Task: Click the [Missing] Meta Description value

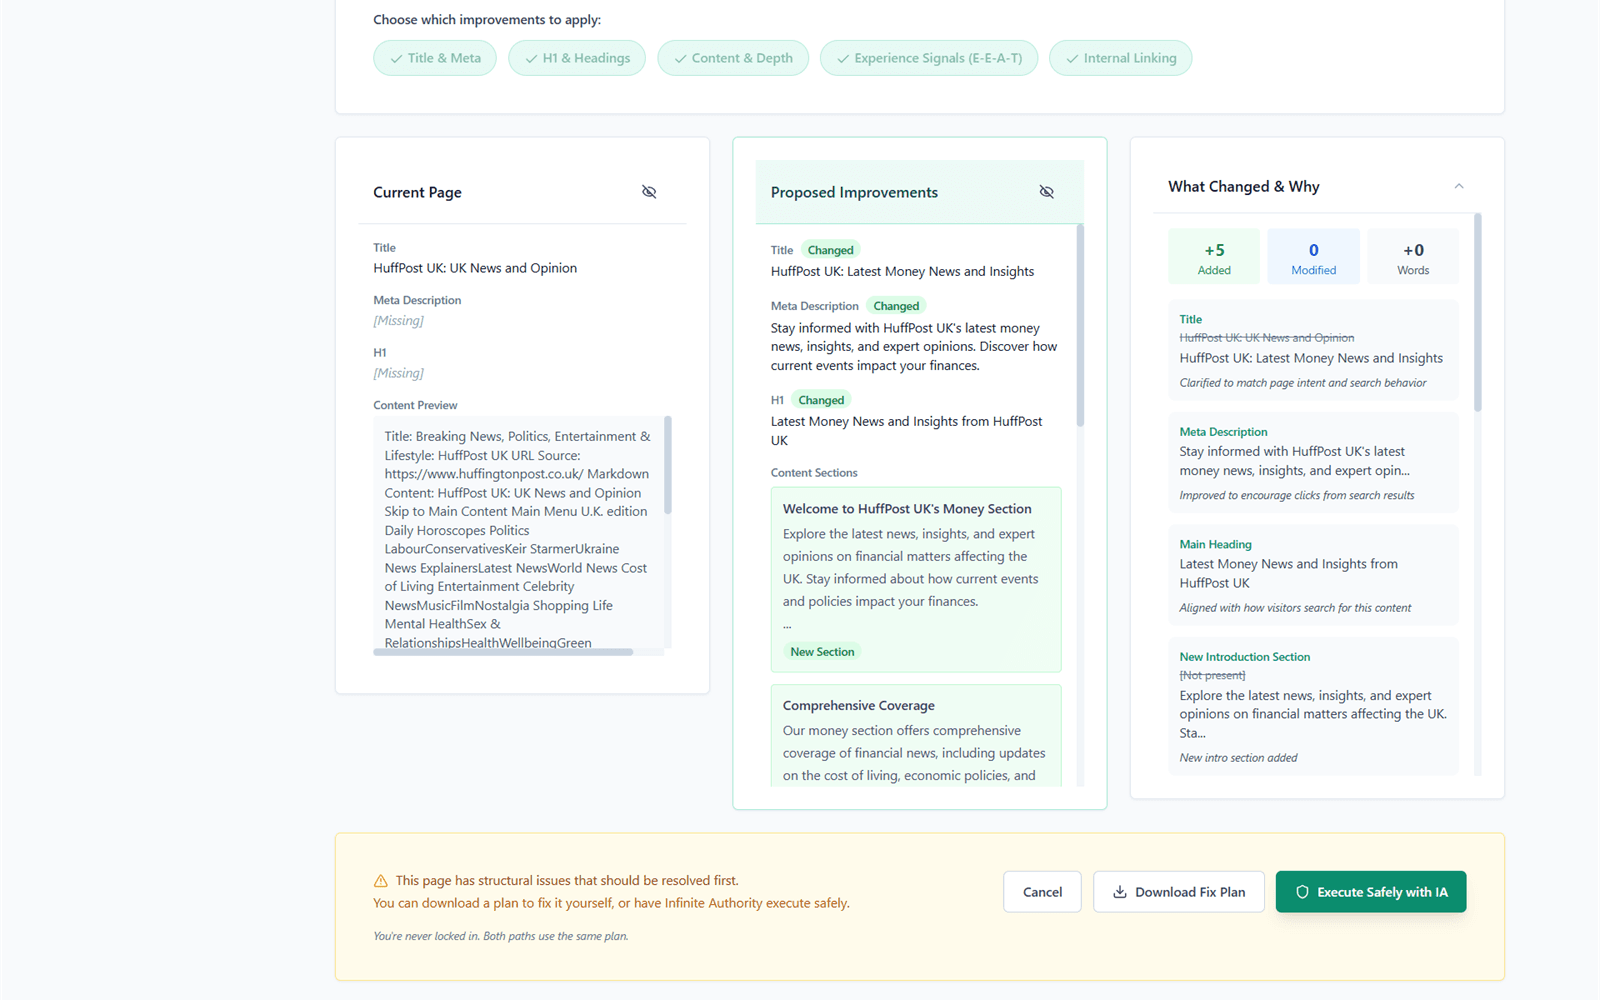Action: coord(398,321)
